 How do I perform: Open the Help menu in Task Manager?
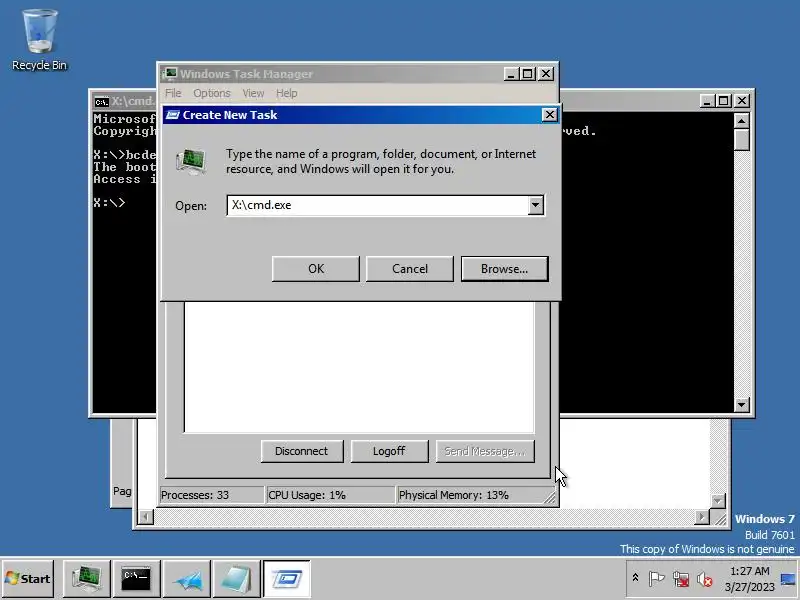[287, 93]
